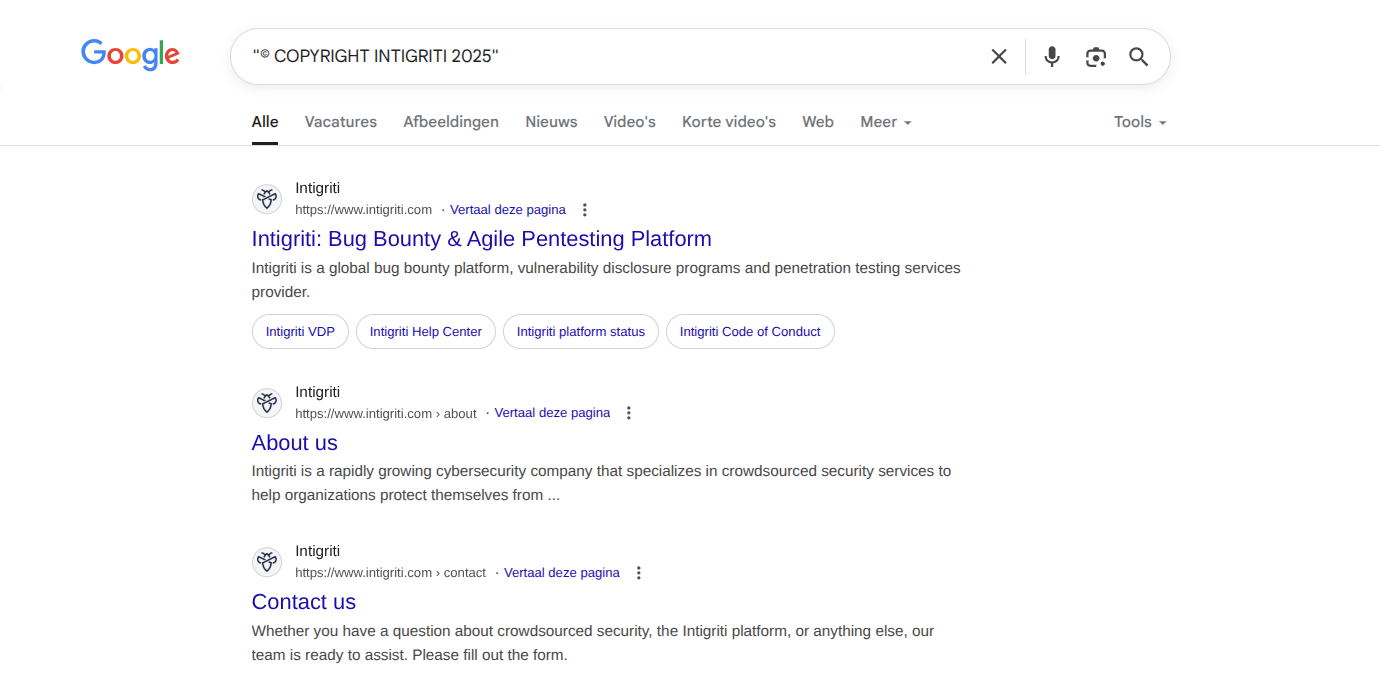Click Intigriti favicon of first result

pos(267,199)
